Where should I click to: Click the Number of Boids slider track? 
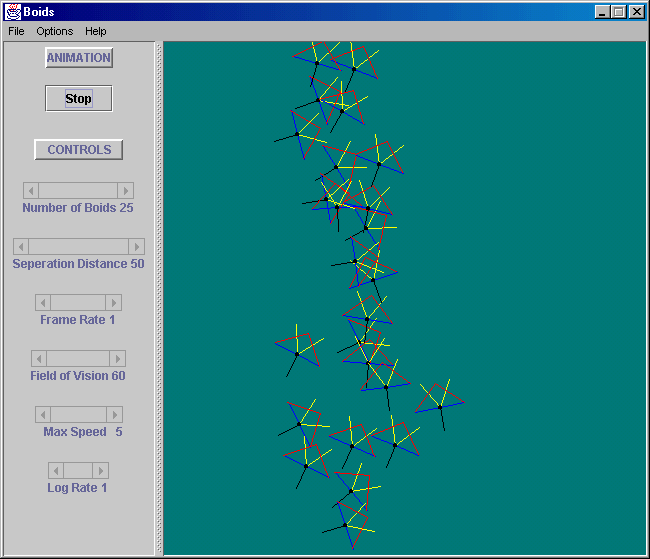pyautogui.click(x=78, y=191)
